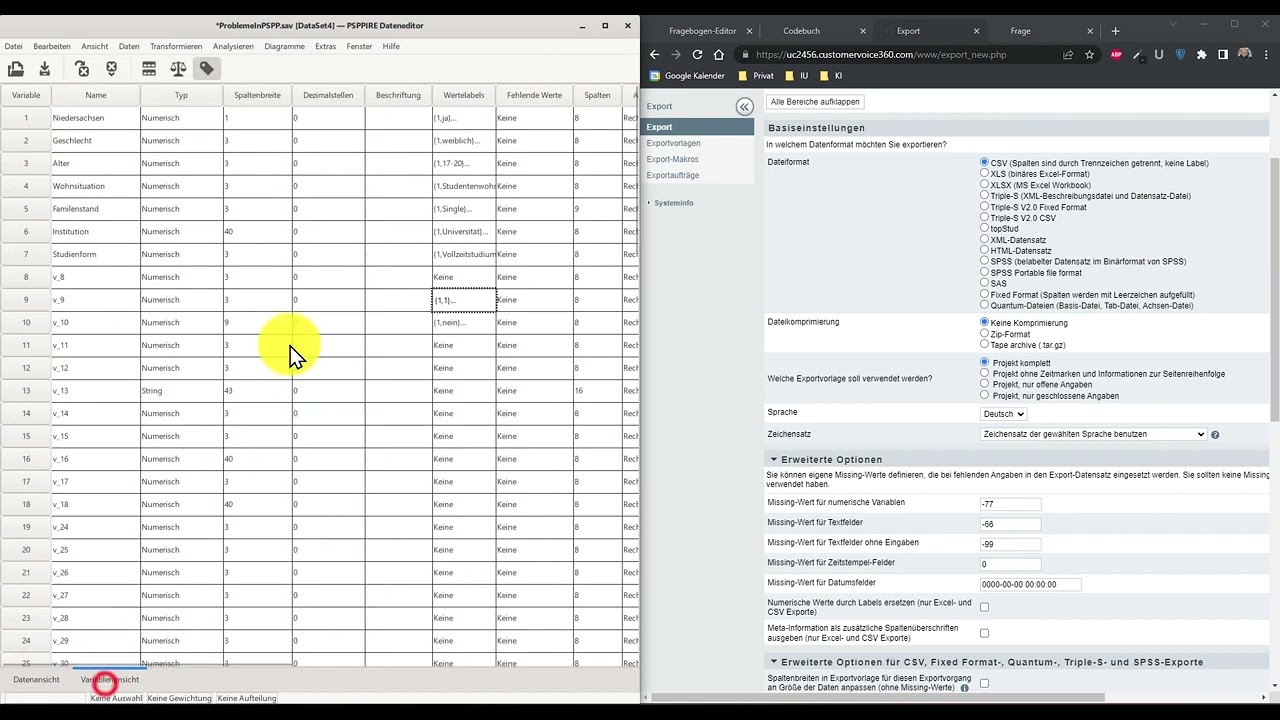Open the Export-Makros sidebar link
Viewport: 1280px width, 720px height.
[672, 159]
